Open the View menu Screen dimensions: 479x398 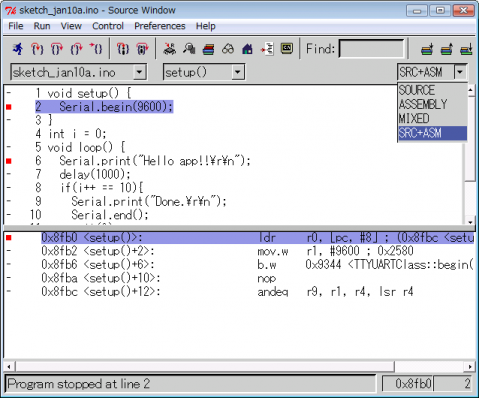(x=71, y=26)
